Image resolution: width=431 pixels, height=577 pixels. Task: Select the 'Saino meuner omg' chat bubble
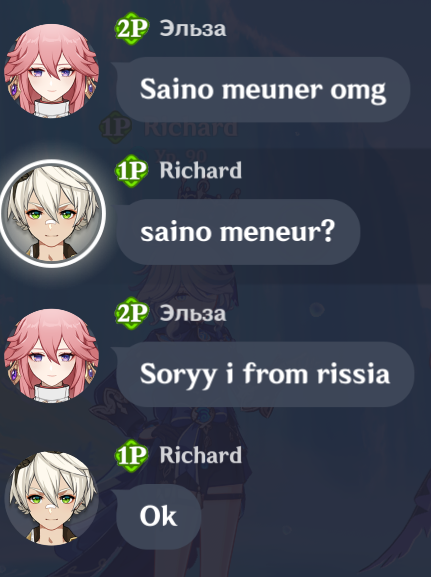[x=263, y=89]
